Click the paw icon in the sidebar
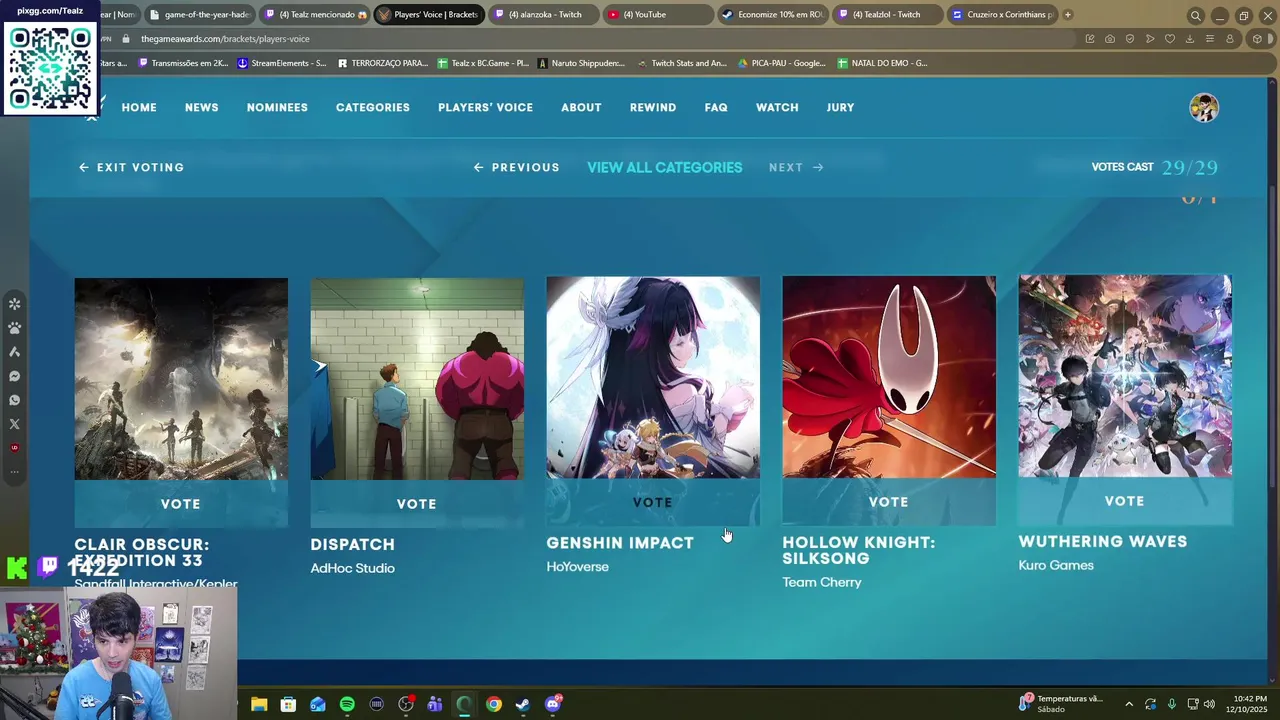Viewport: 1280px width, 720px height. [x=14, y=328]
